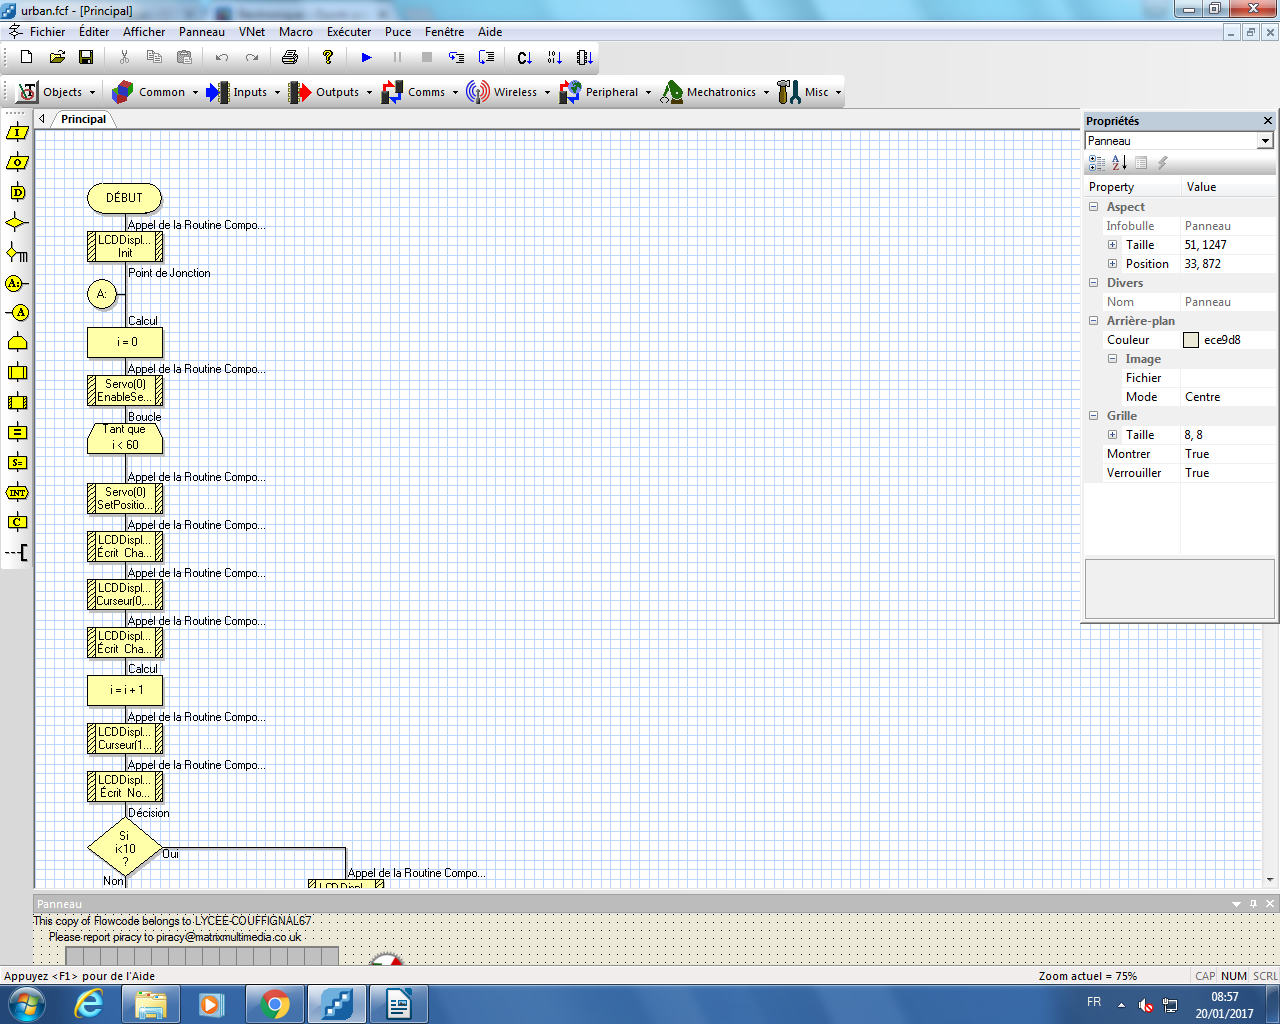Pick the Interrupt (INT) tool
The image size is (1280, 1024).
[17, 492]
